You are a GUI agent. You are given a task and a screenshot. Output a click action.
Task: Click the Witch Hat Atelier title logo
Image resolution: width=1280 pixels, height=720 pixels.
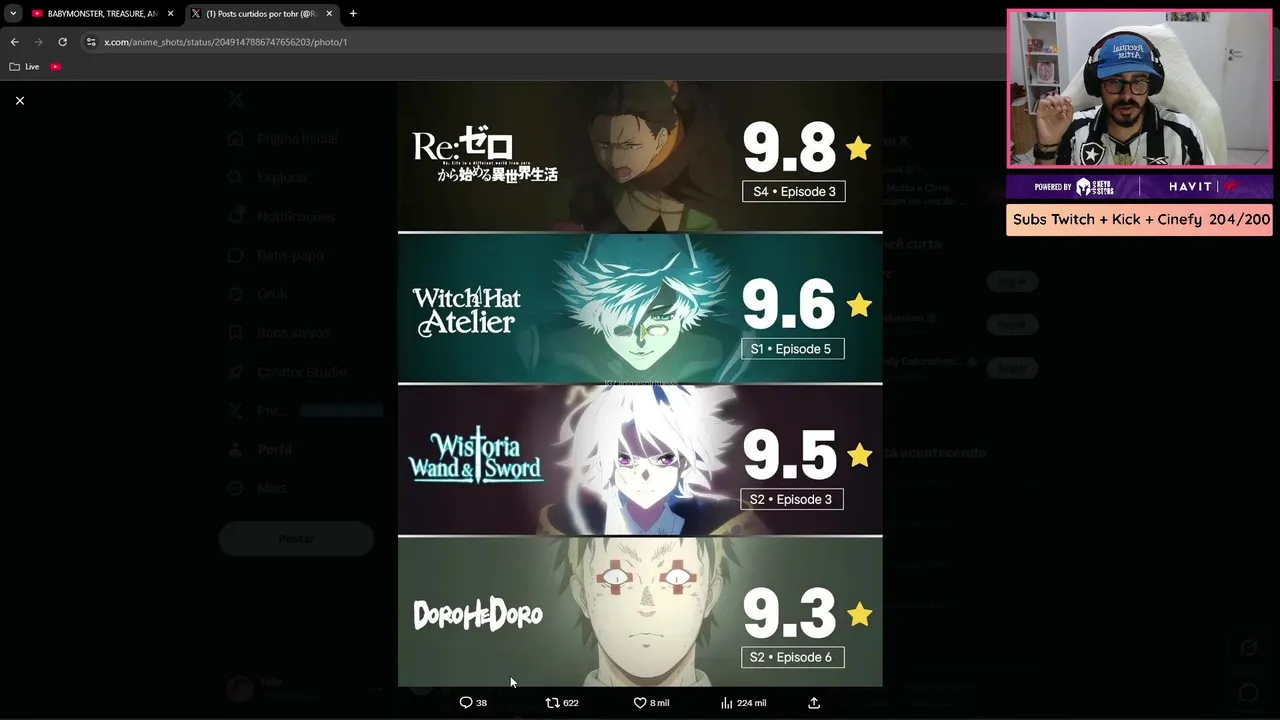[466, 311]
